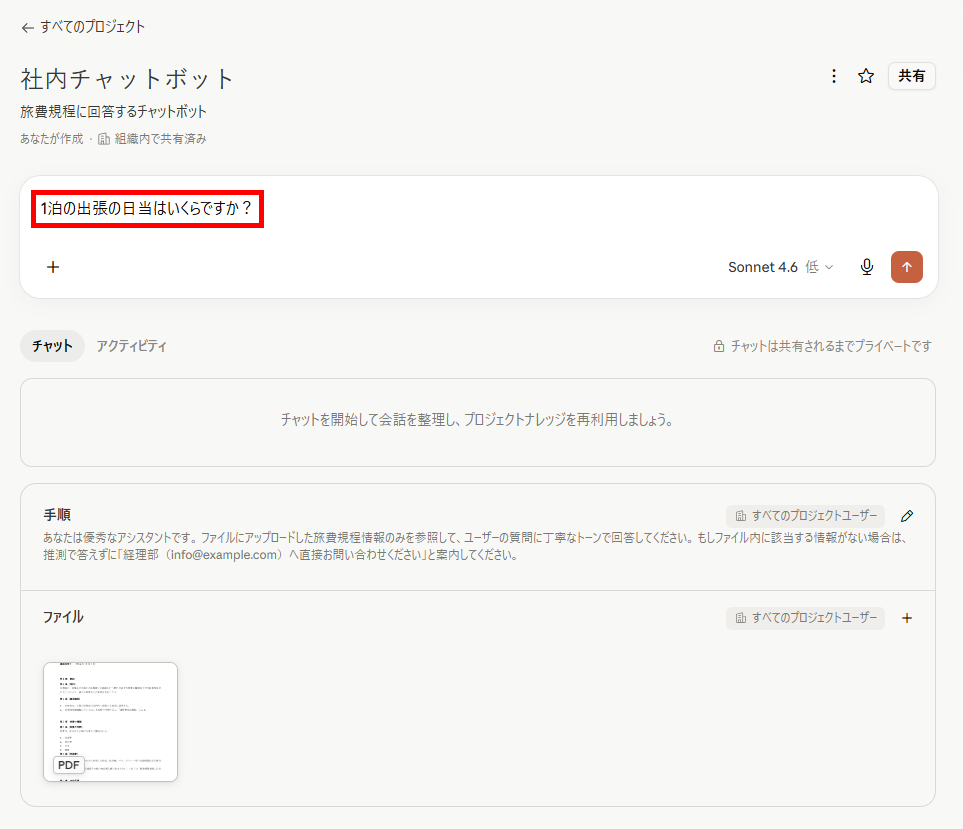963x829 pixels.
Task: Open the three-dot project options menu
Action: click(x=833, y=76)
